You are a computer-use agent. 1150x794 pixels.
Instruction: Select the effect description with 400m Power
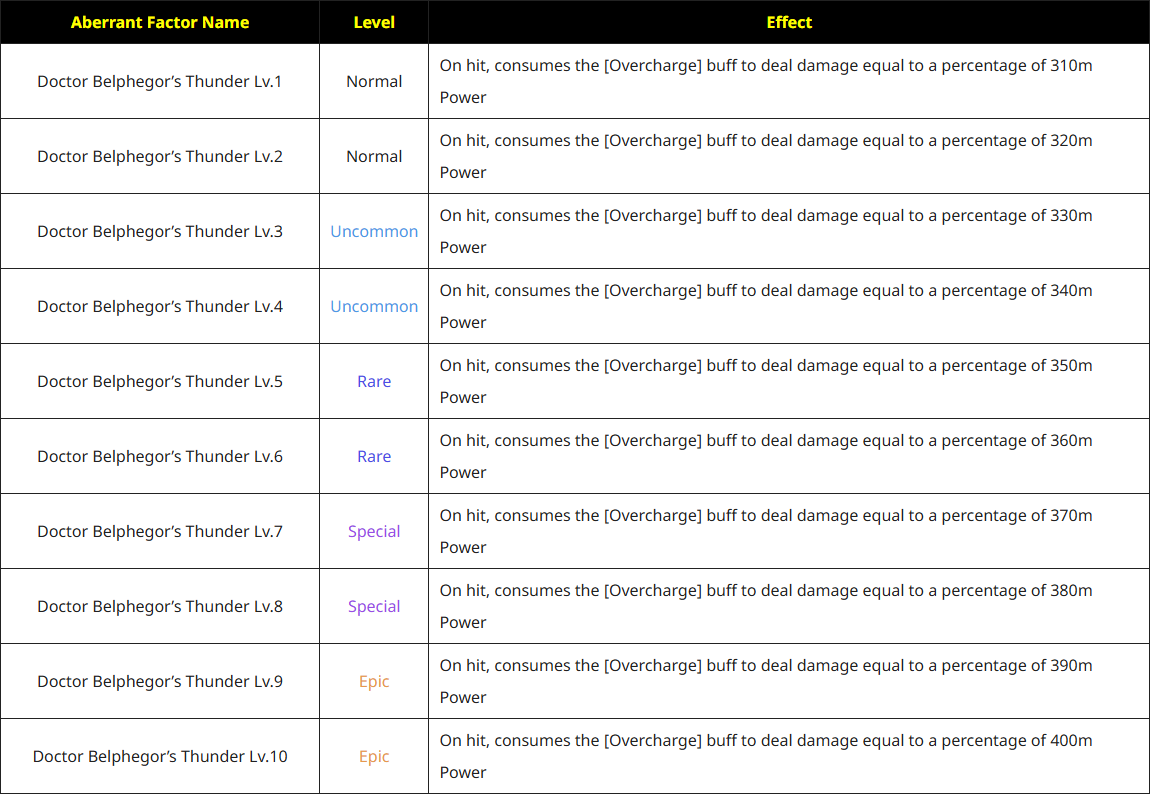766,756
